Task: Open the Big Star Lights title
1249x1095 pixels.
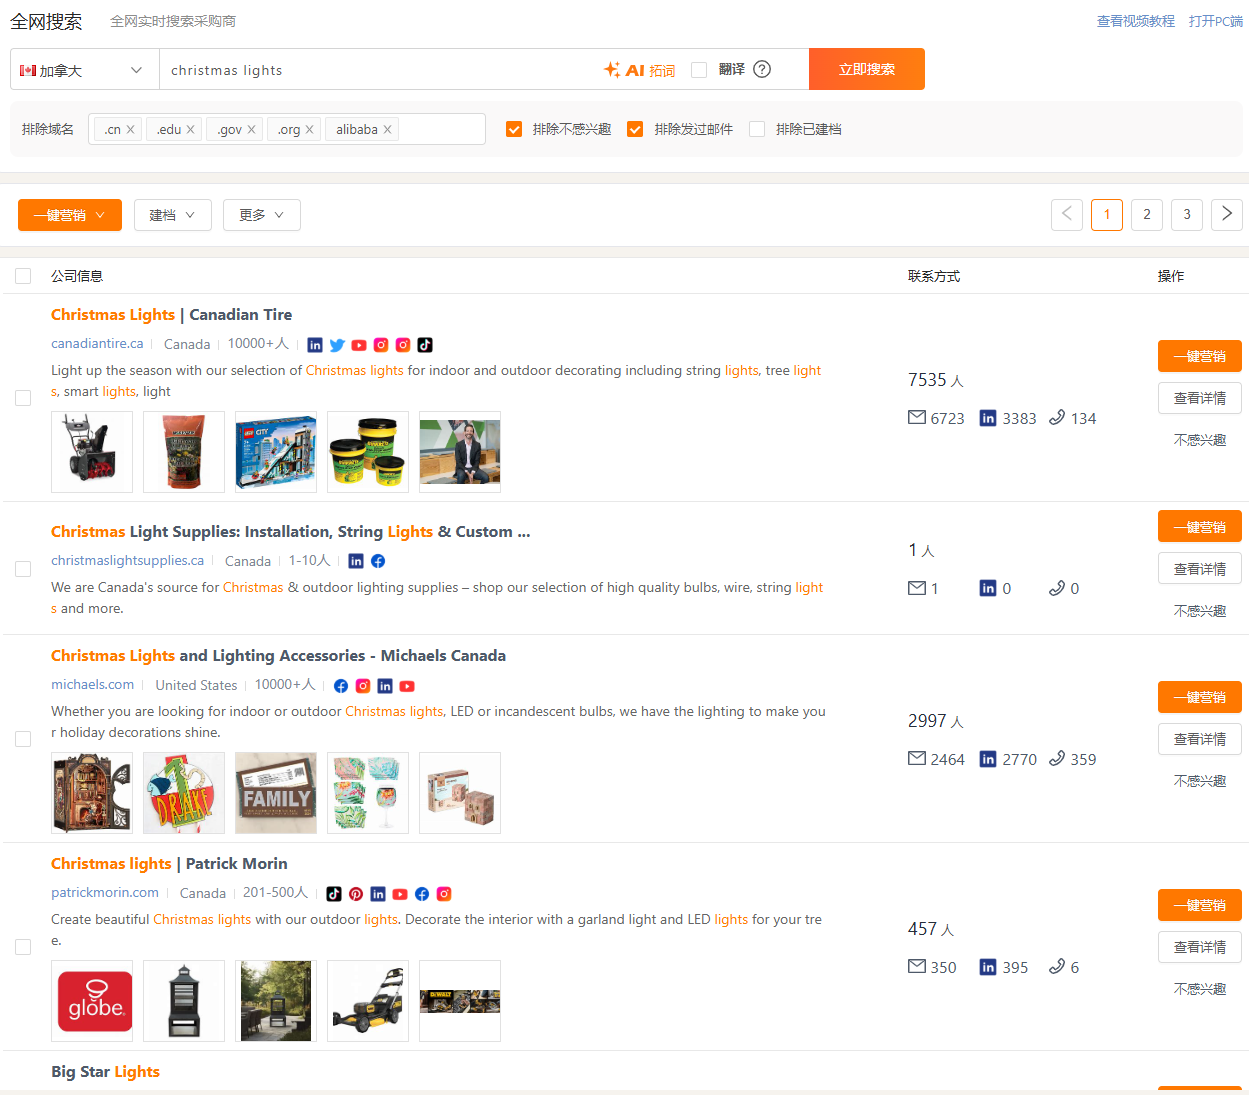Action: (105, 1071)
